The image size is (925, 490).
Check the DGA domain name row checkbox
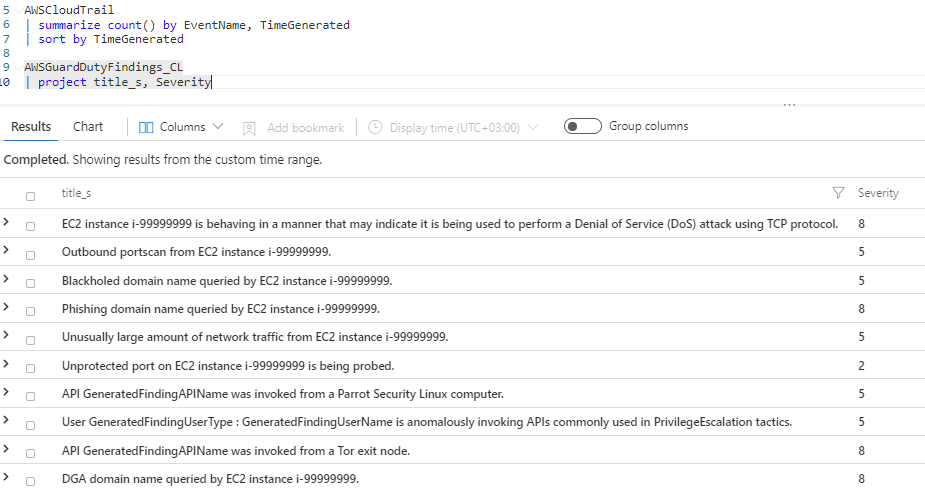(30, 481)
